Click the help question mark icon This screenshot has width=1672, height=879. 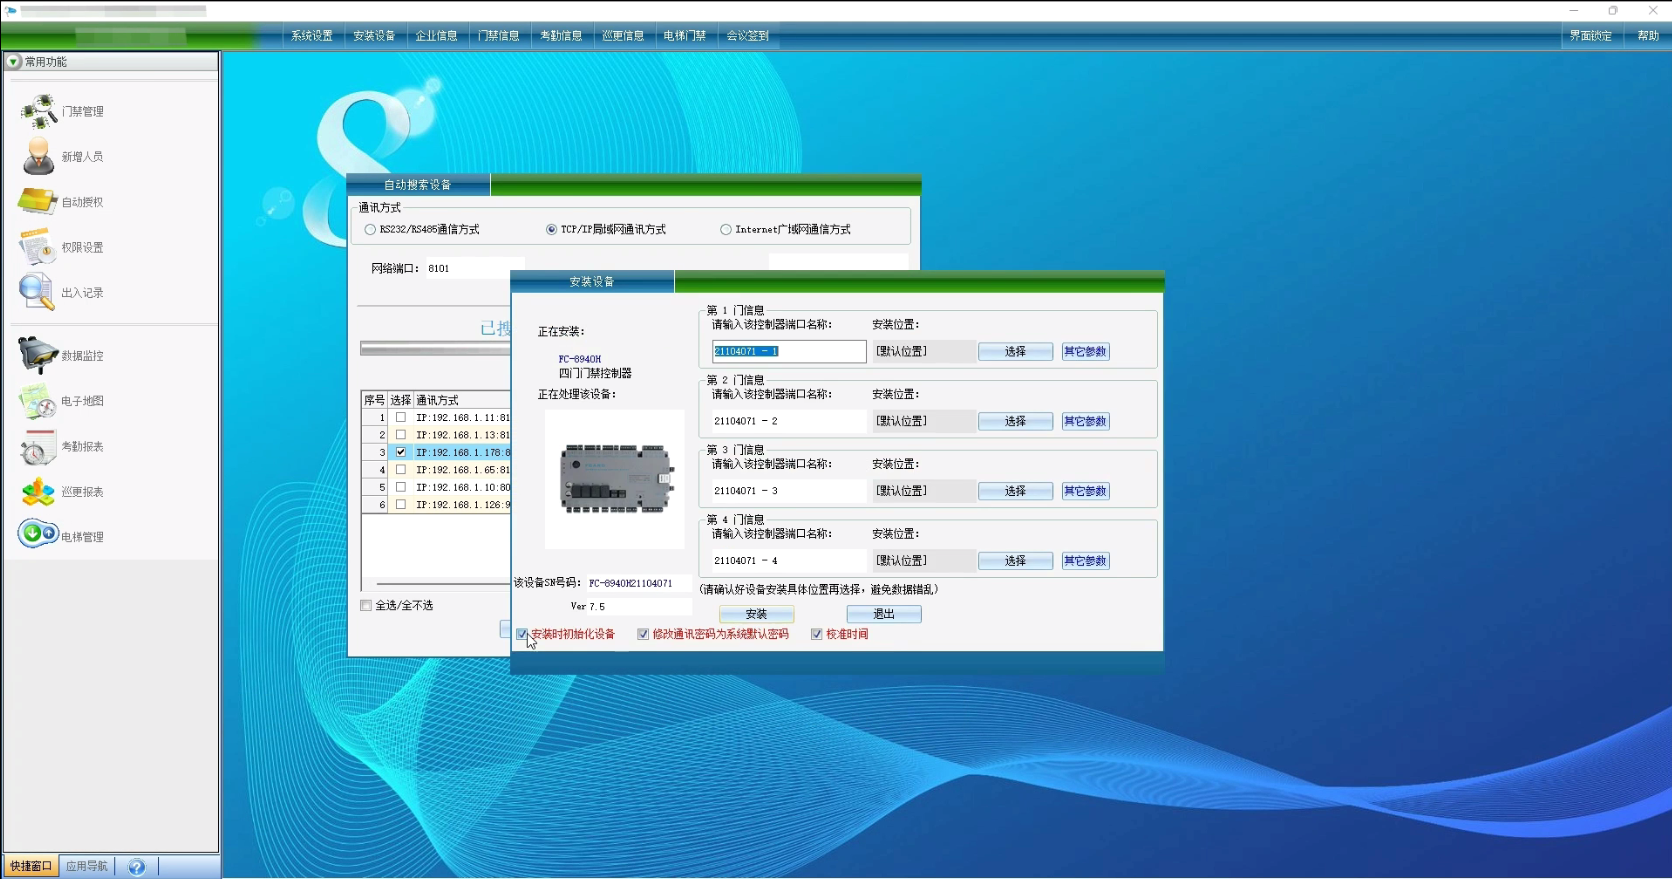tap(137, 867)
